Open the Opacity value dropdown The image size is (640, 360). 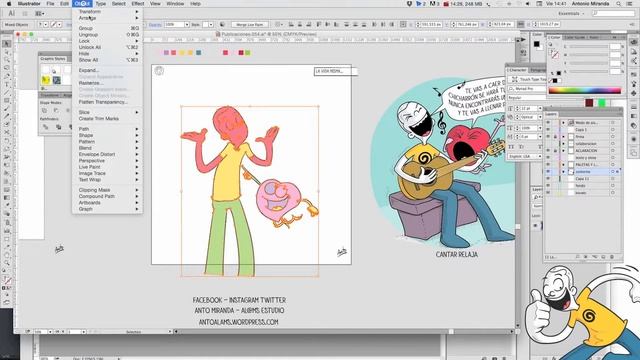(187, 25)
